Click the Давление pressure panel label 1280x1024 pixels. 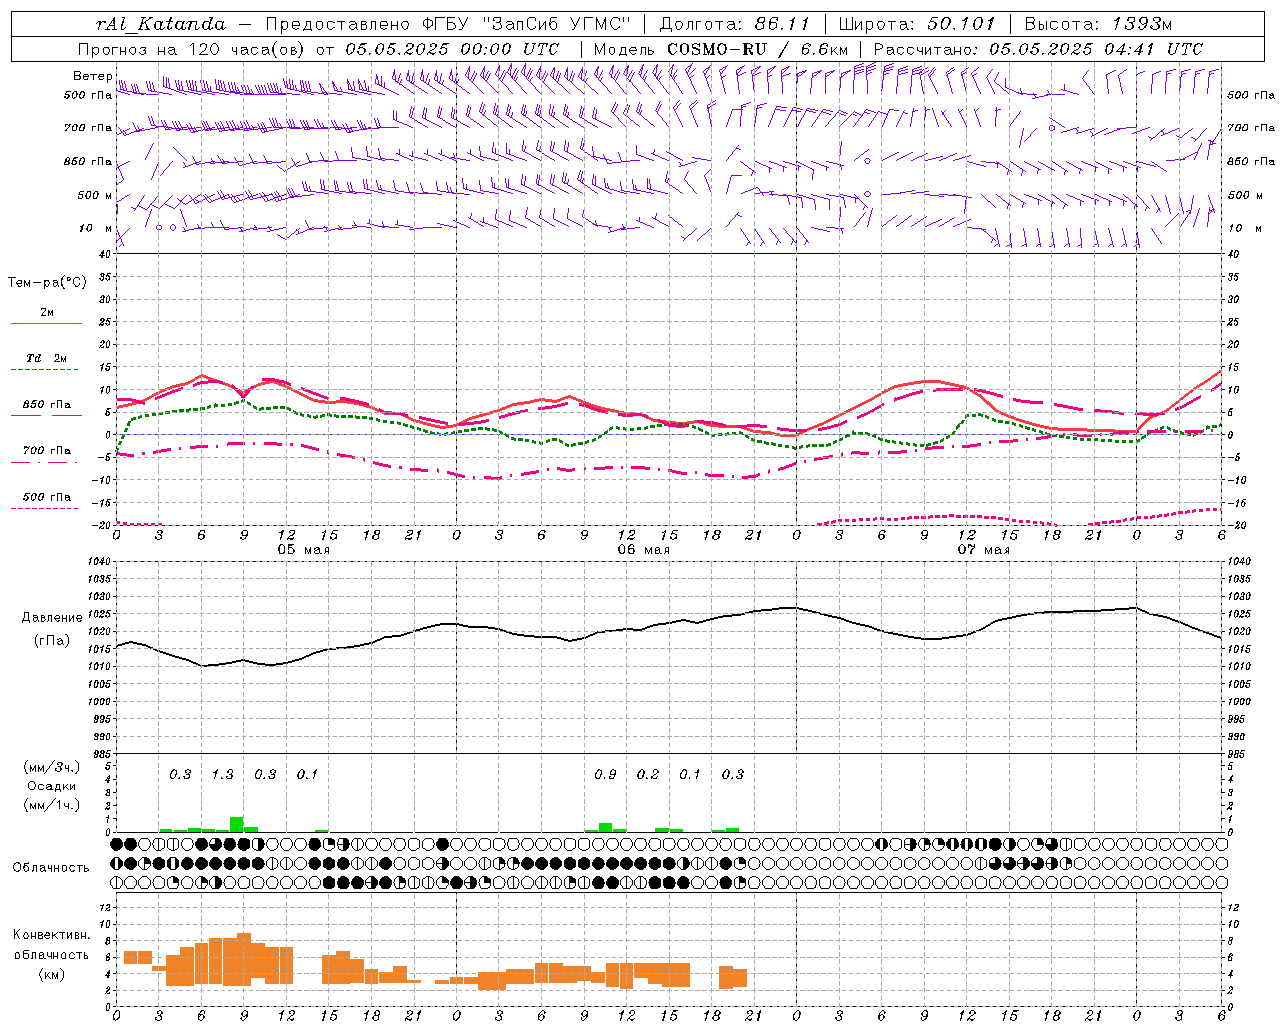pyautogui.click(x=52, y=618)
